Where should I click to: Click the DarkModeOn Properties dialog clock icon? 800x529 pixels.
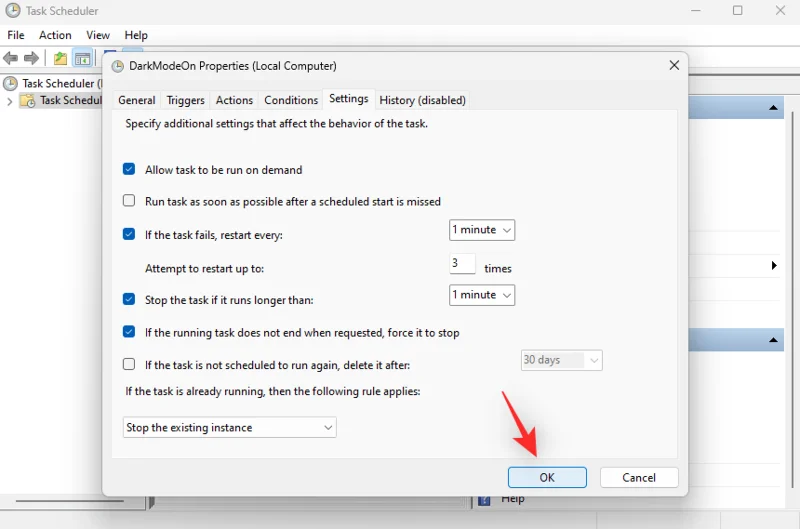tap(118, 66)
